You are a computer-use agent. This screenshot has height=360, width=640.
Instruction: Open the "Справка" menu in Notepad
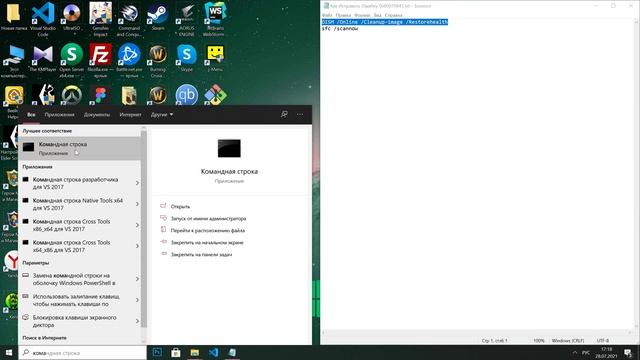point(393,15)
